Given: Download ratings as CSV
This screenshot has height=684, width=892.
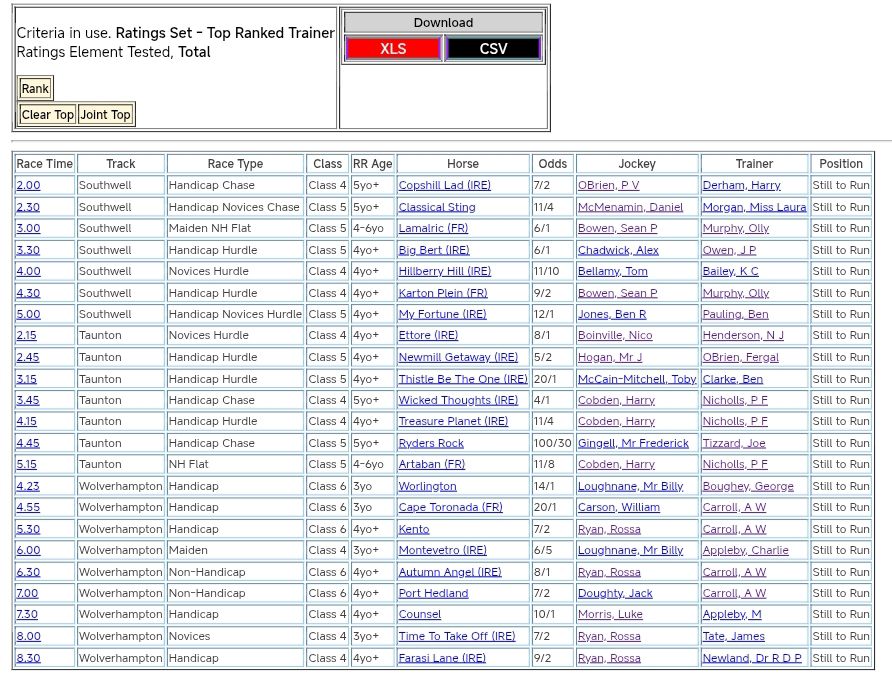Looking at the screenshot, I should click(x=493, y=49).
